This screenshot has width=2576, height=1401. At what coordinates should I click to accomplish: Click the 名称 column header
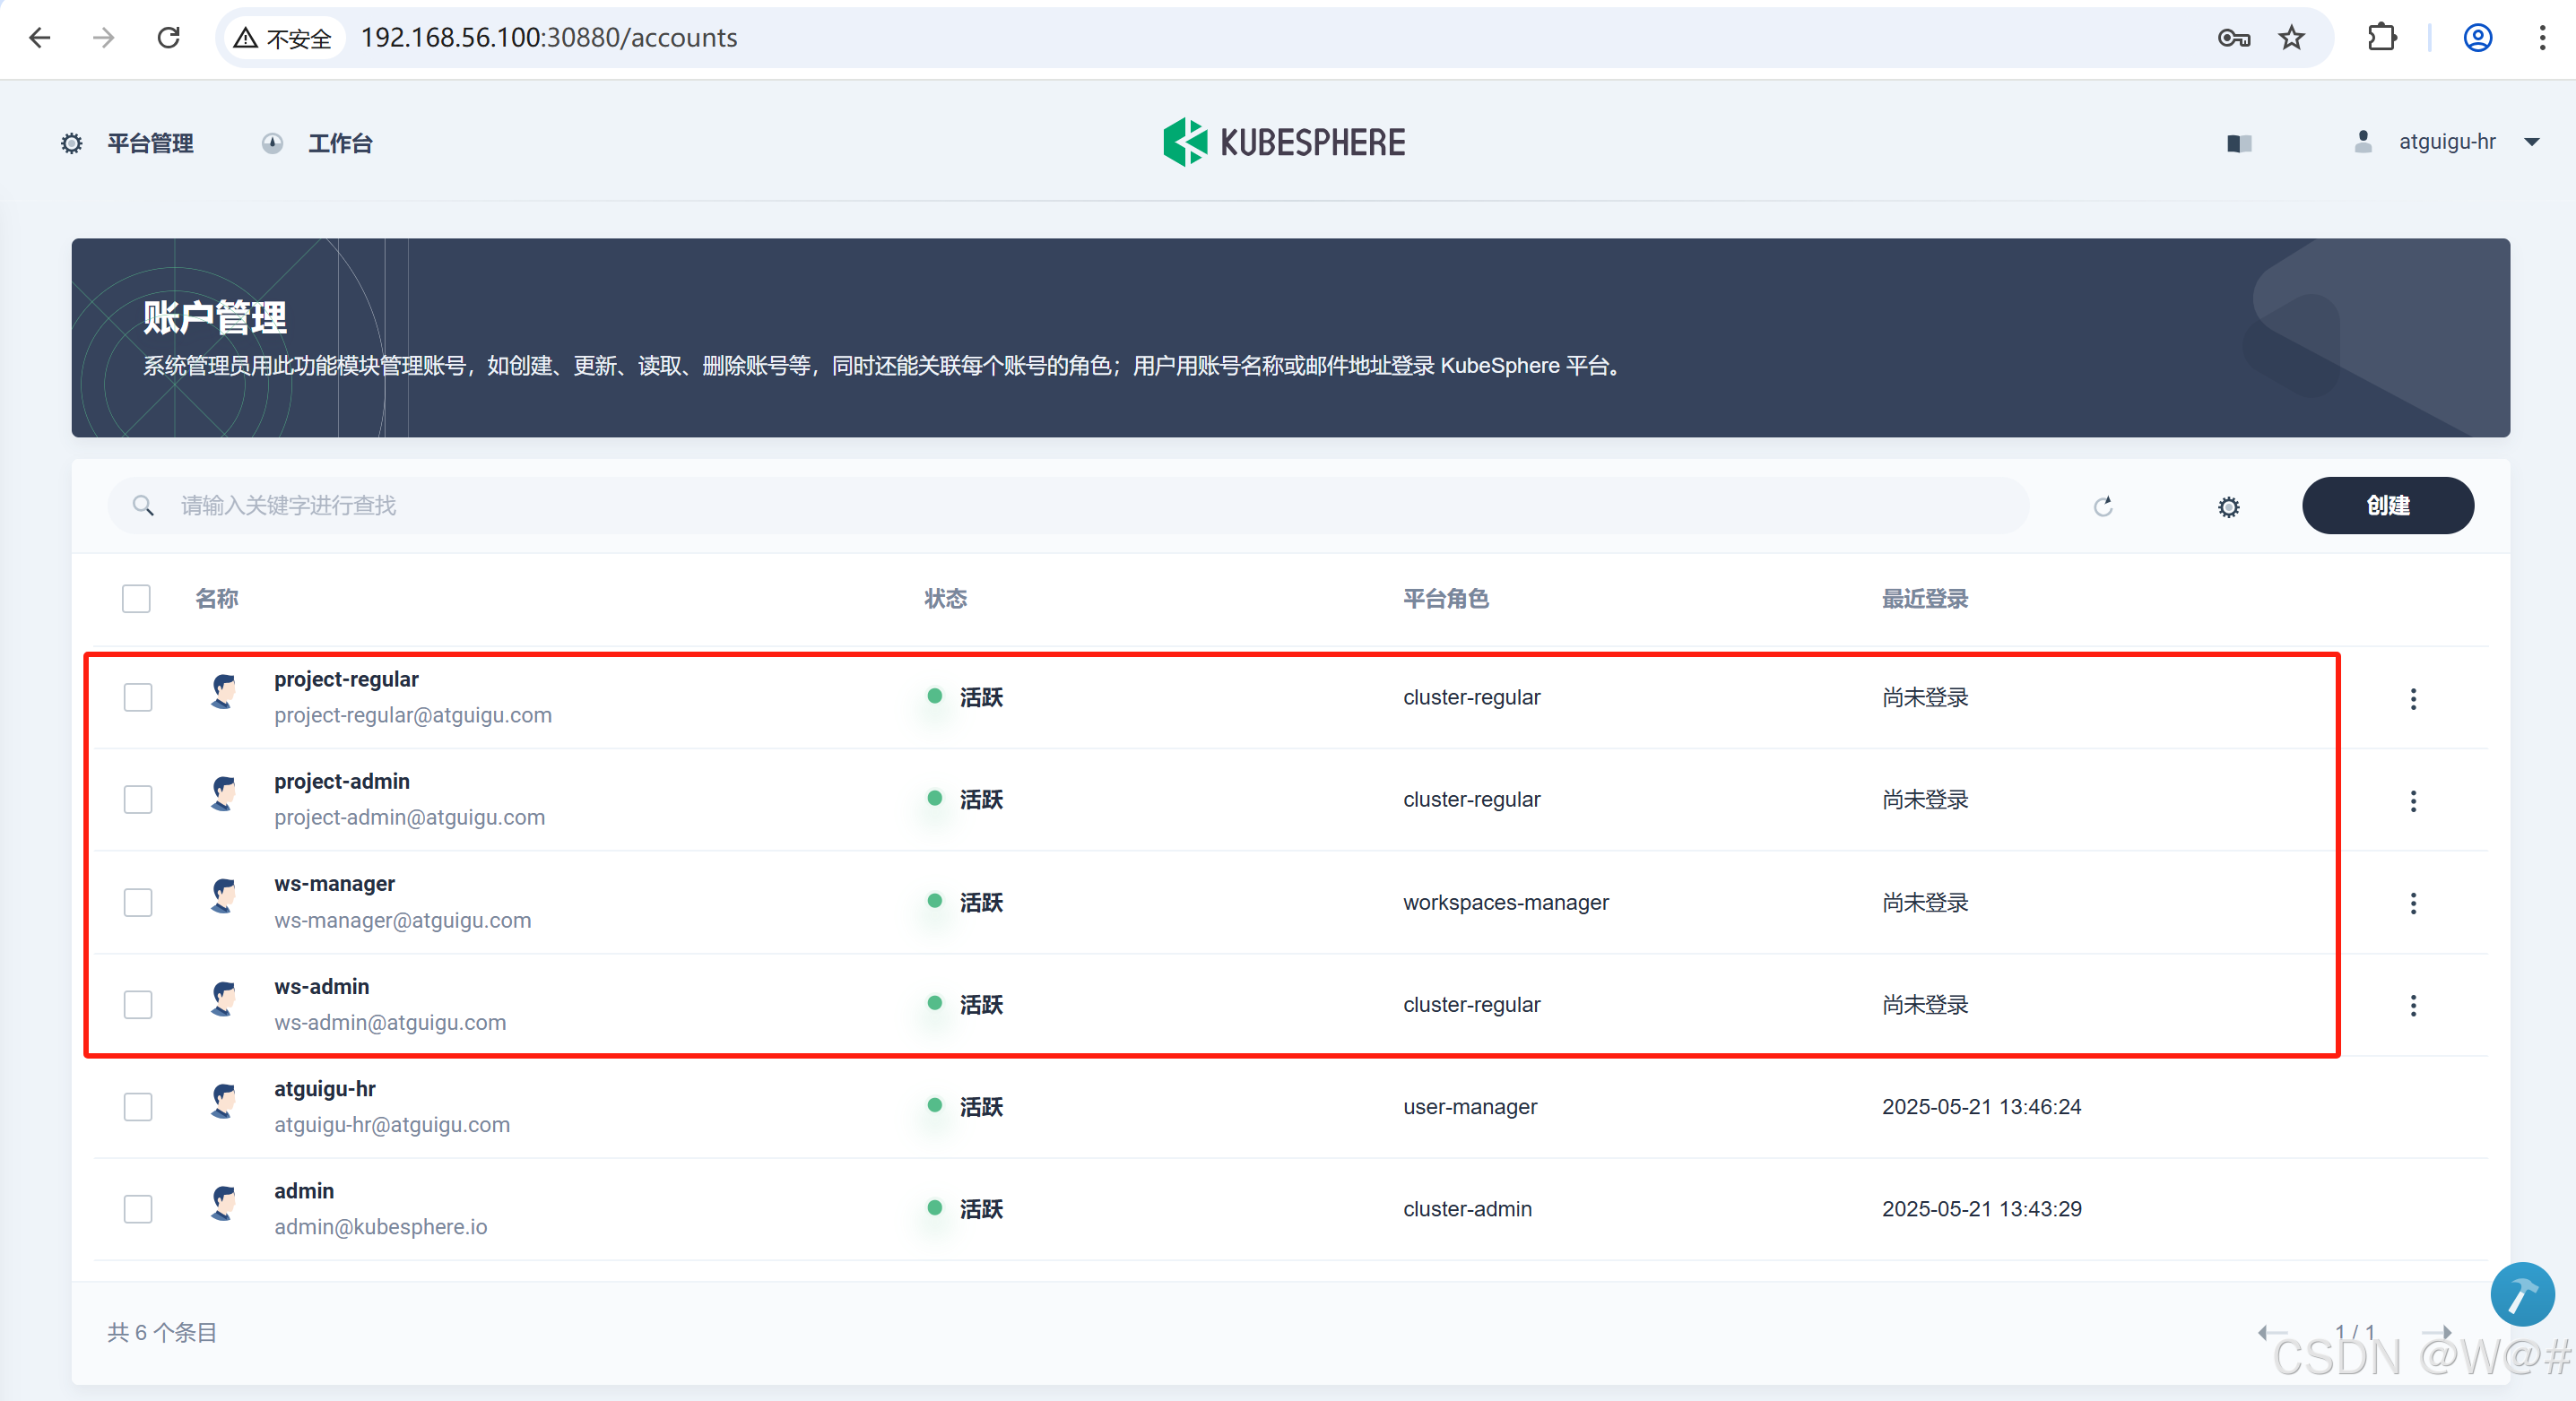(216, 598)
